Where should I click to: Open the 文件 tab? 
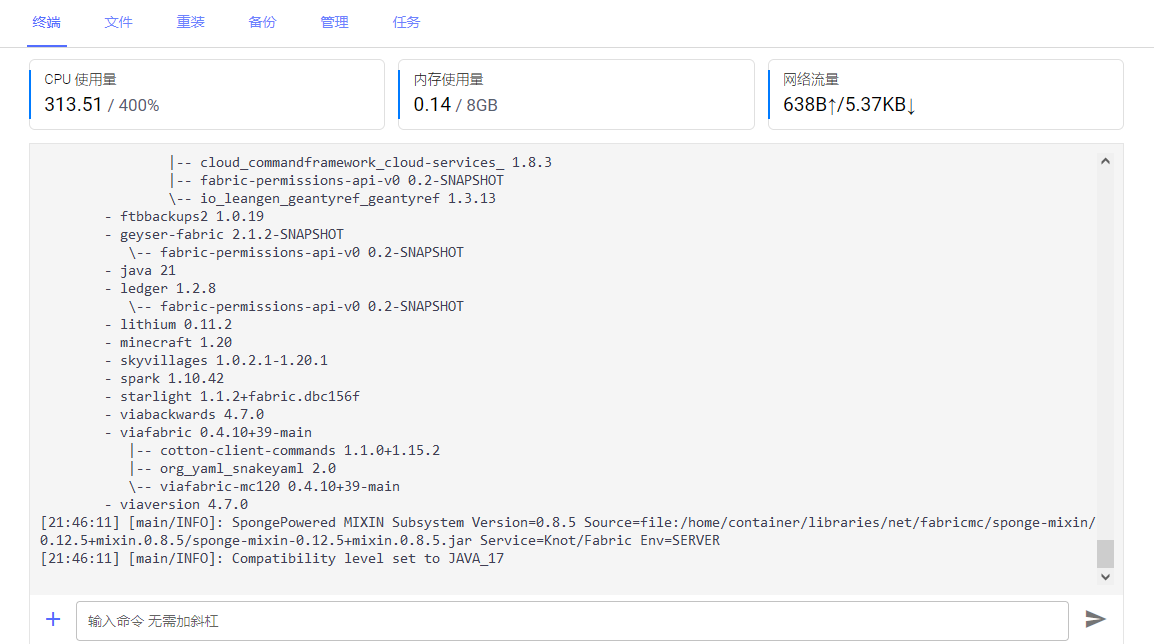(x=118, y=22)
